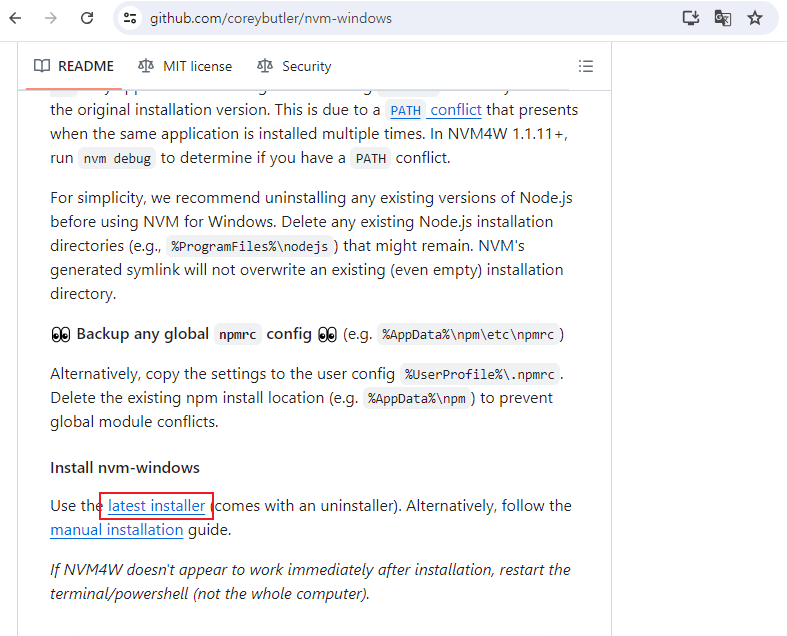
Task: Translate this page icon
Action: [x=723, y=19]
